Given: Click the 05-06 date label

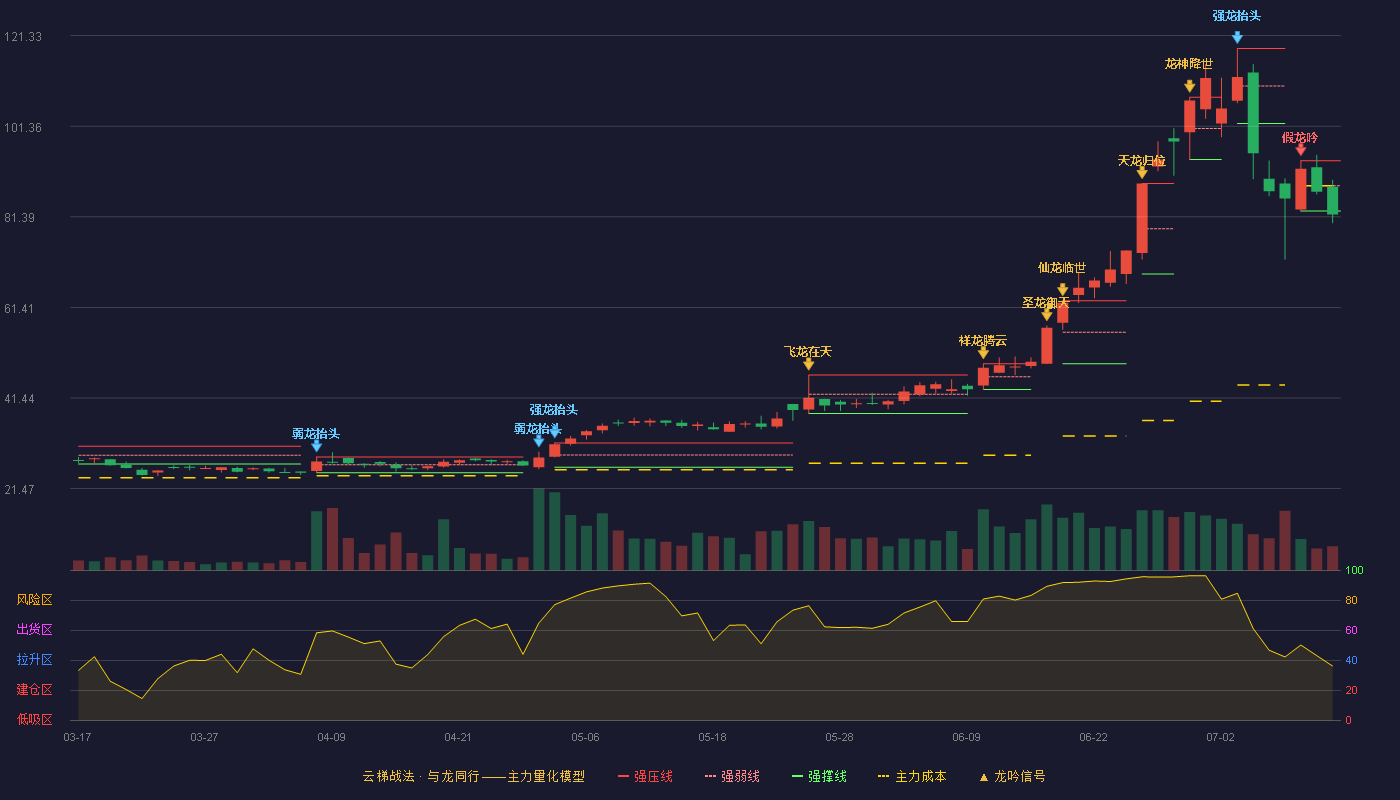Looking at the screenshot, I should (585, 737).
